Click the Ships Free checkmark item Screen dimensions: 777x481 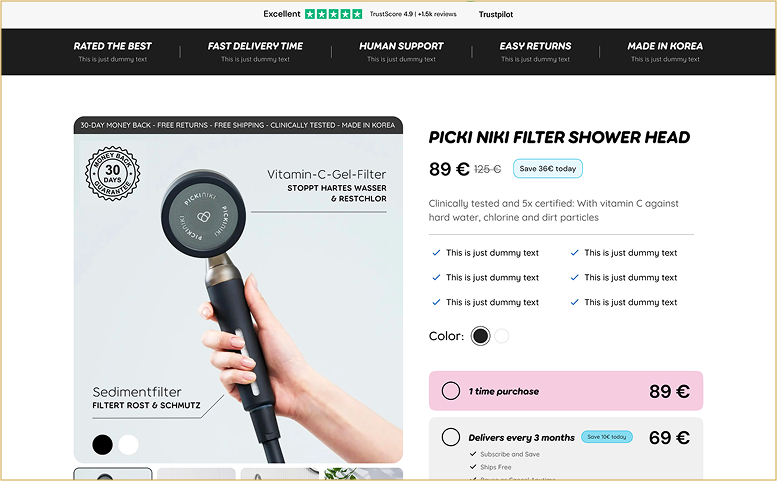(x=491, y=467)
